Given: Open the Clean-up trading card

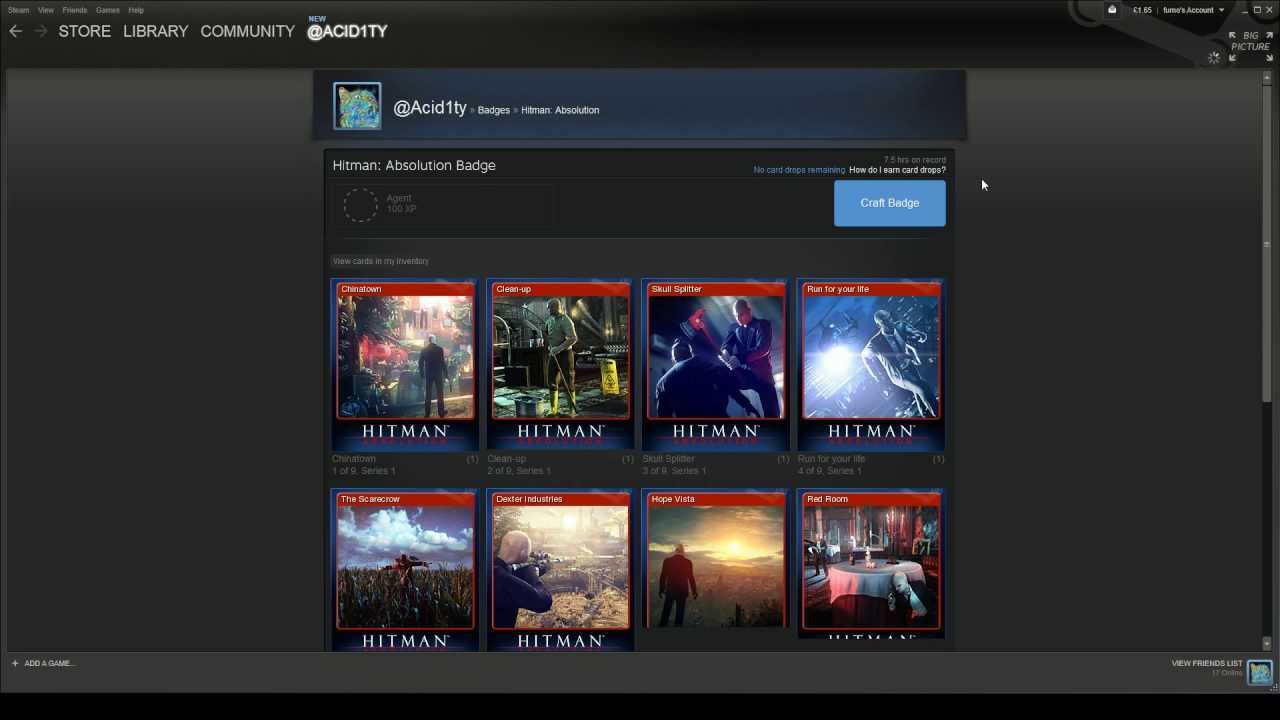Looking at the screenshot, I should (x=560, y=366).
